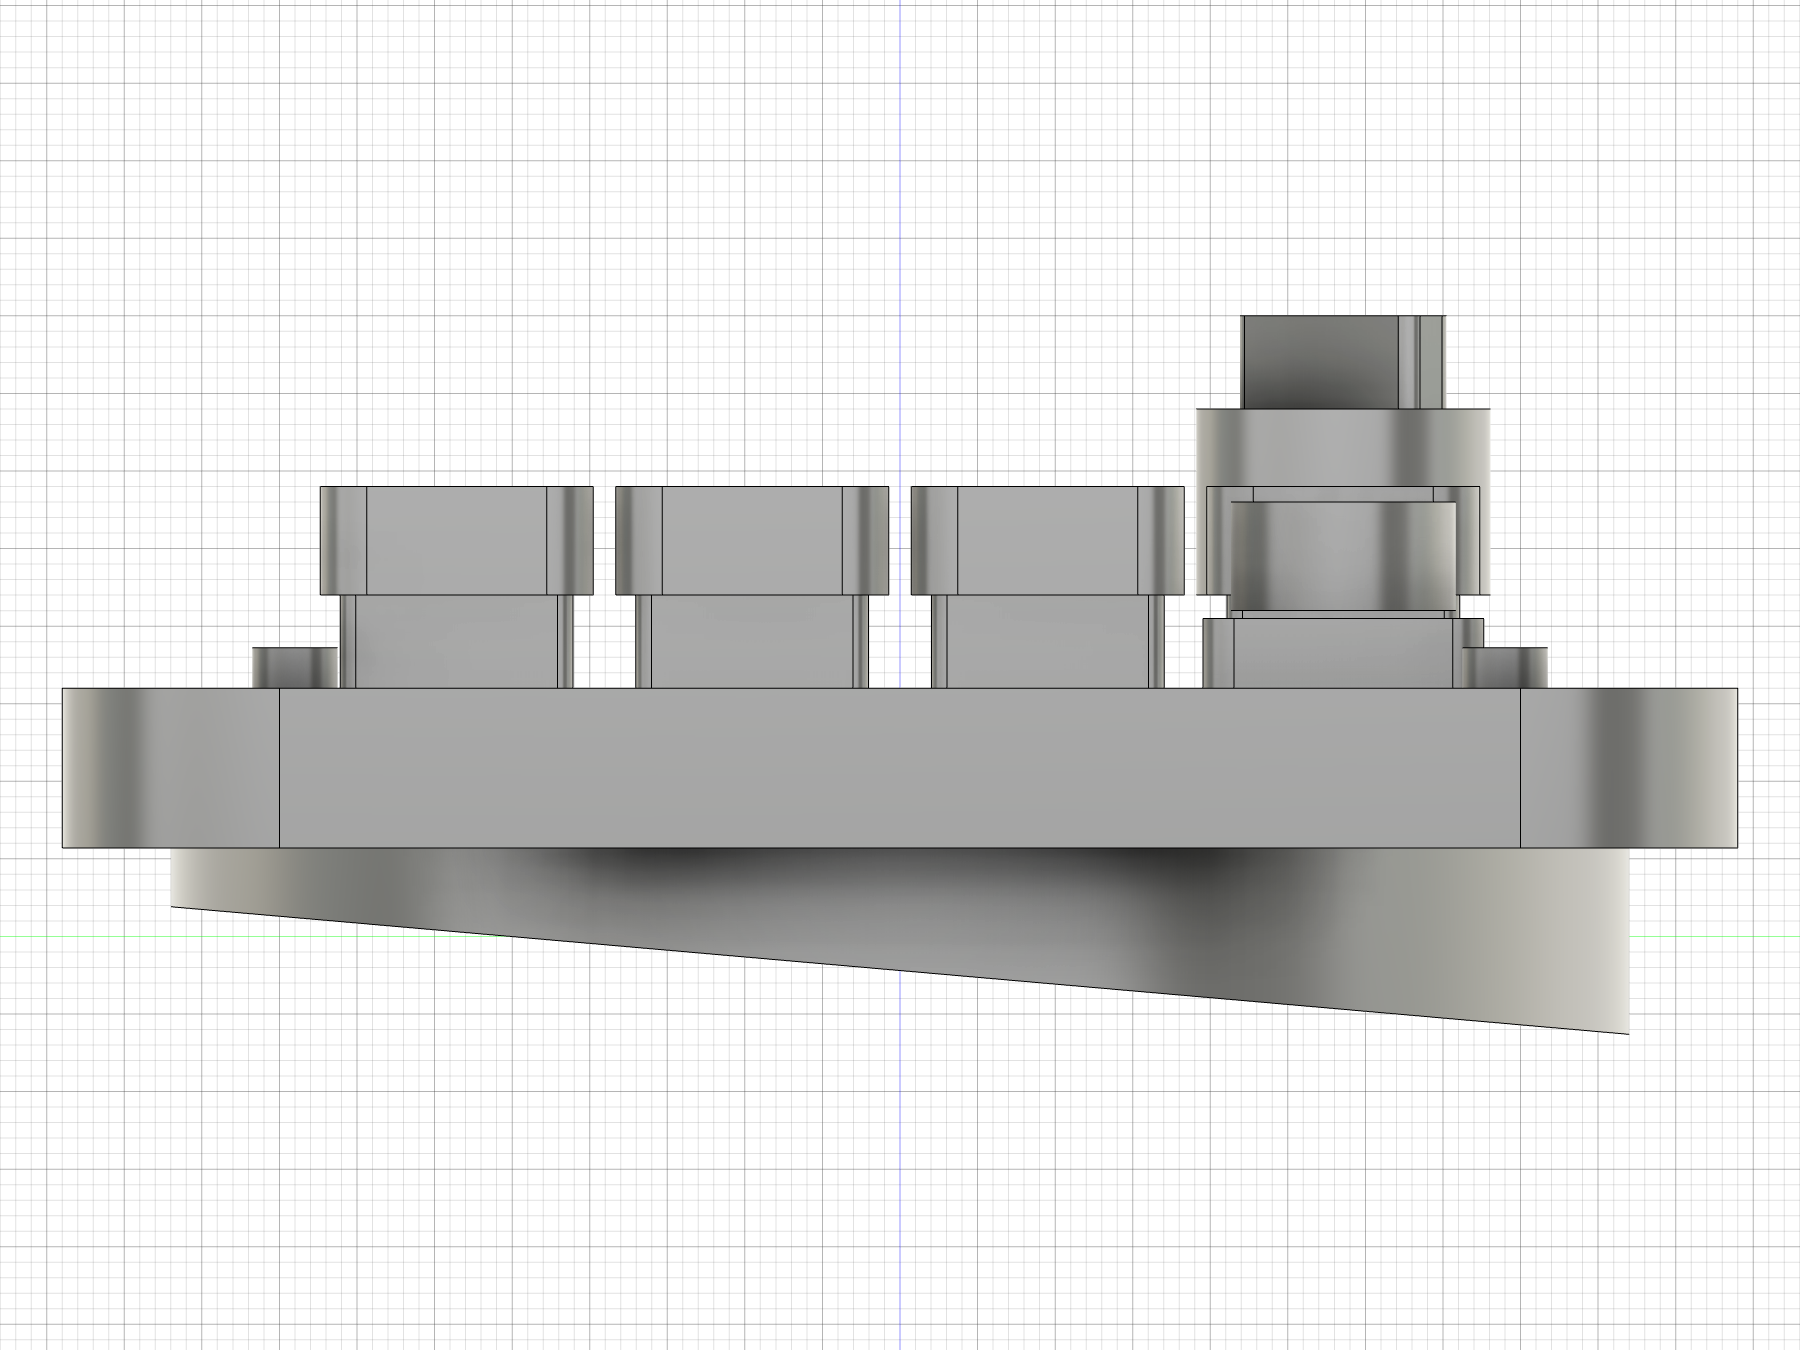1800x1350 pixels.
Task: Select the rounded left corner of the base plate
Action: coord(170,768)
